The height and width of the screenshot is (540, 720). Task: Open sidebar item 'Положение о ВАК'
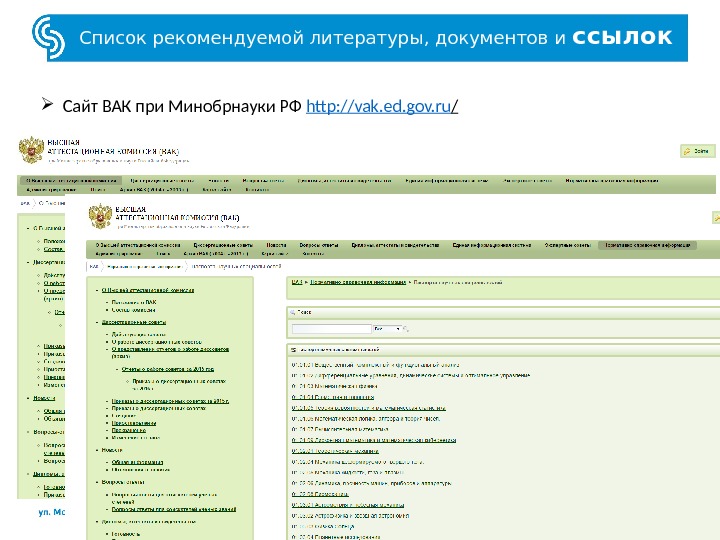pyautogui.click(x=134, y=302)
